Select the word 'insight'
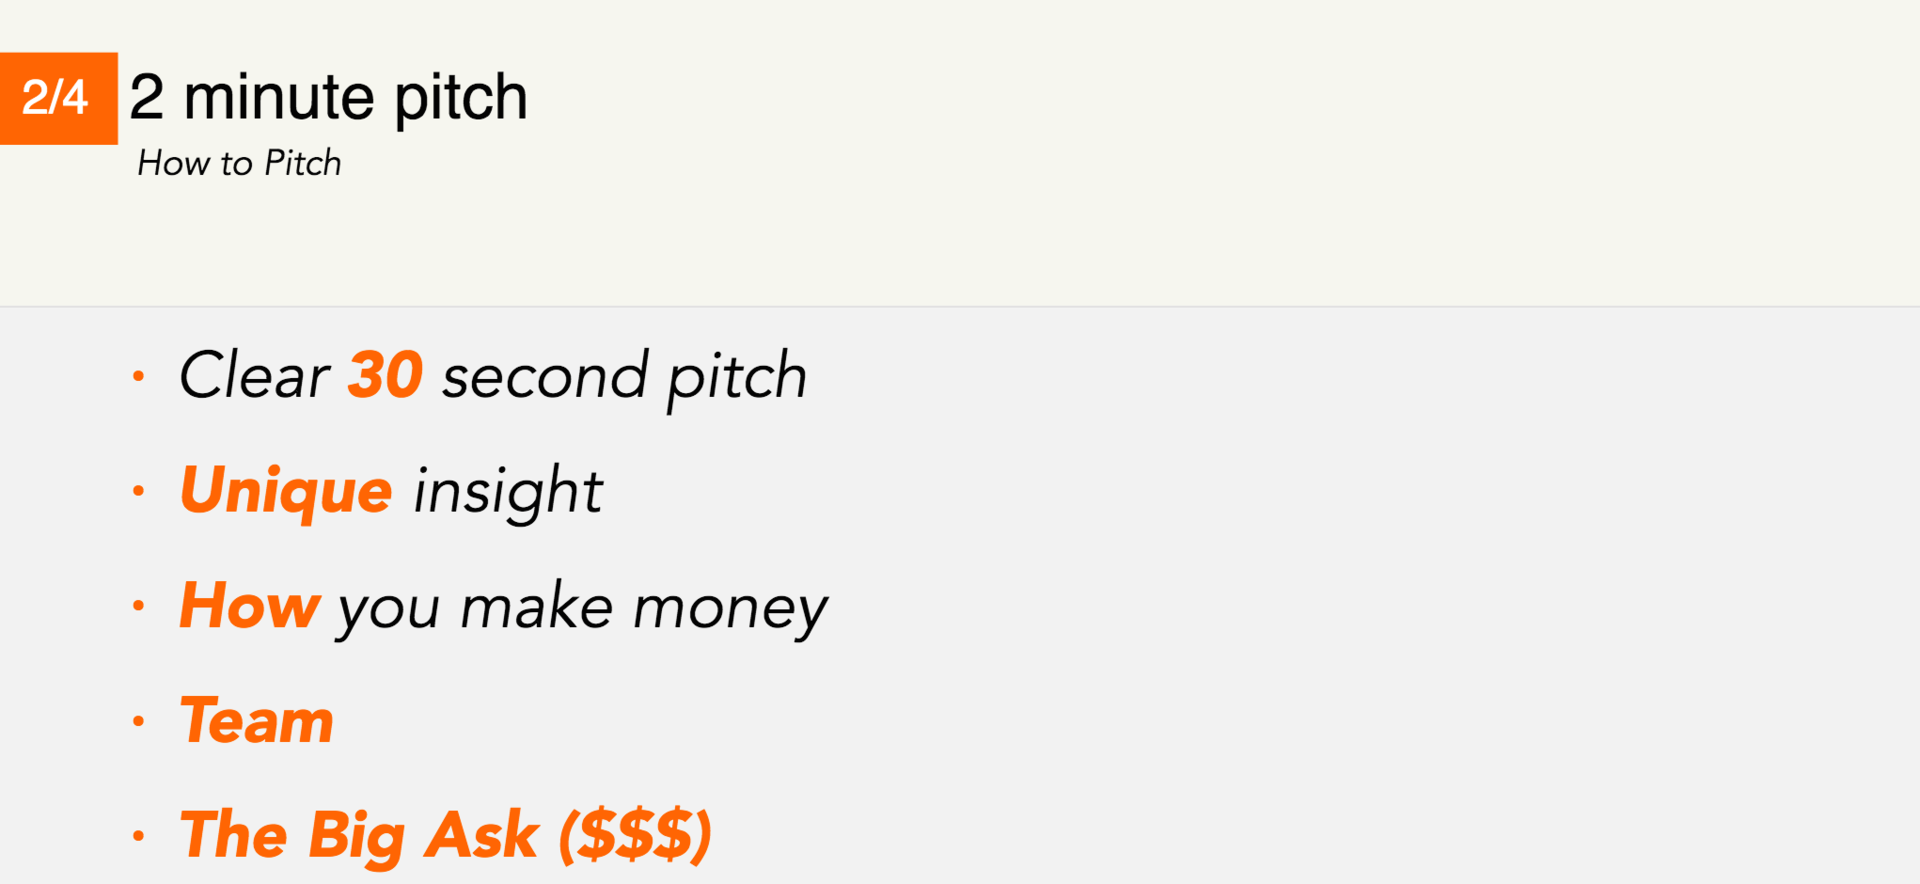Viewport: 1920px width, 884px height. [x=508, y=491]
